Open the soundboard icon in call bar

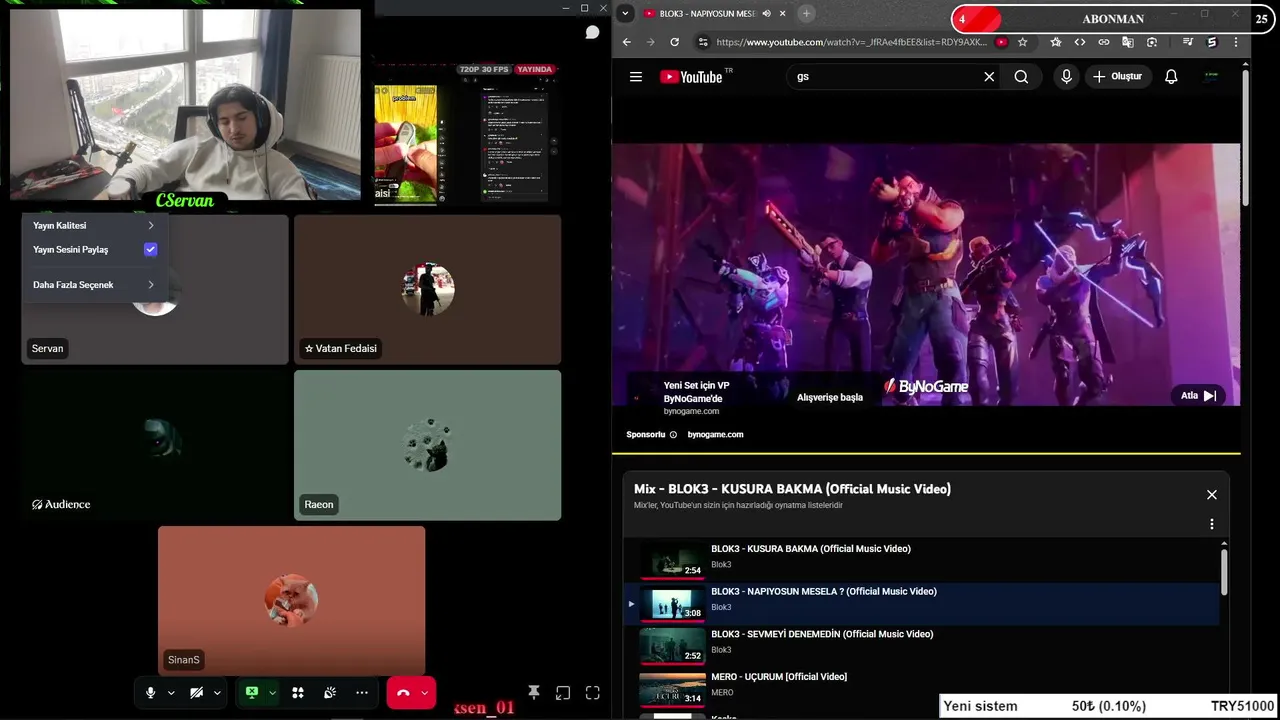coord(330,692)
